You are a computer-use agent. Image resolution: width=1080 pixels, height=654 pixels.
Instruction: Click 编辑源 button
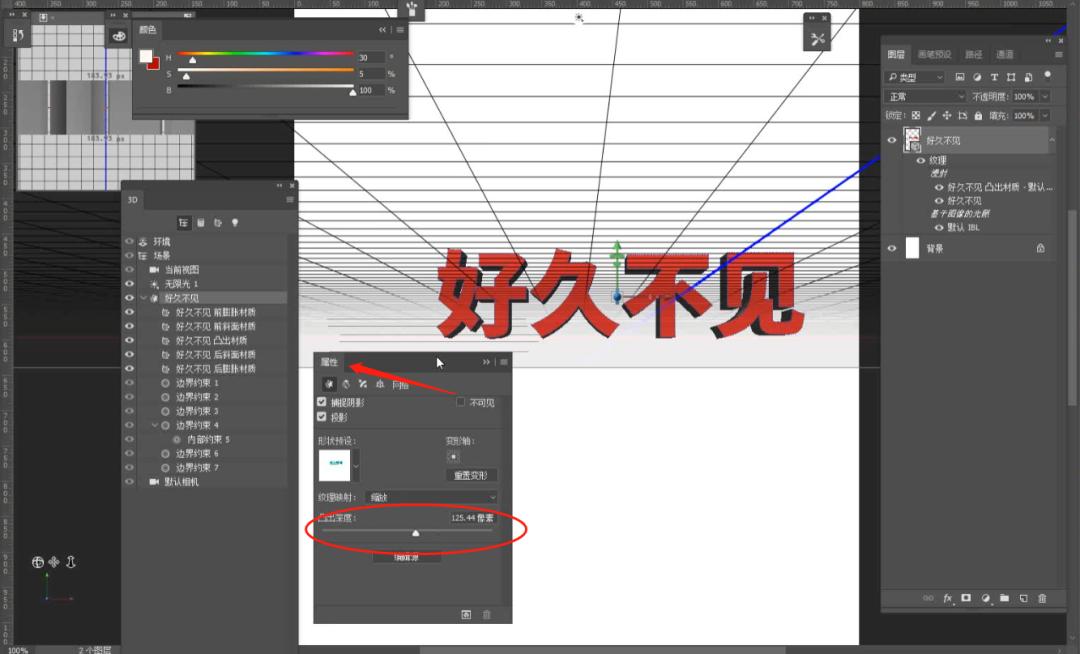407,557
